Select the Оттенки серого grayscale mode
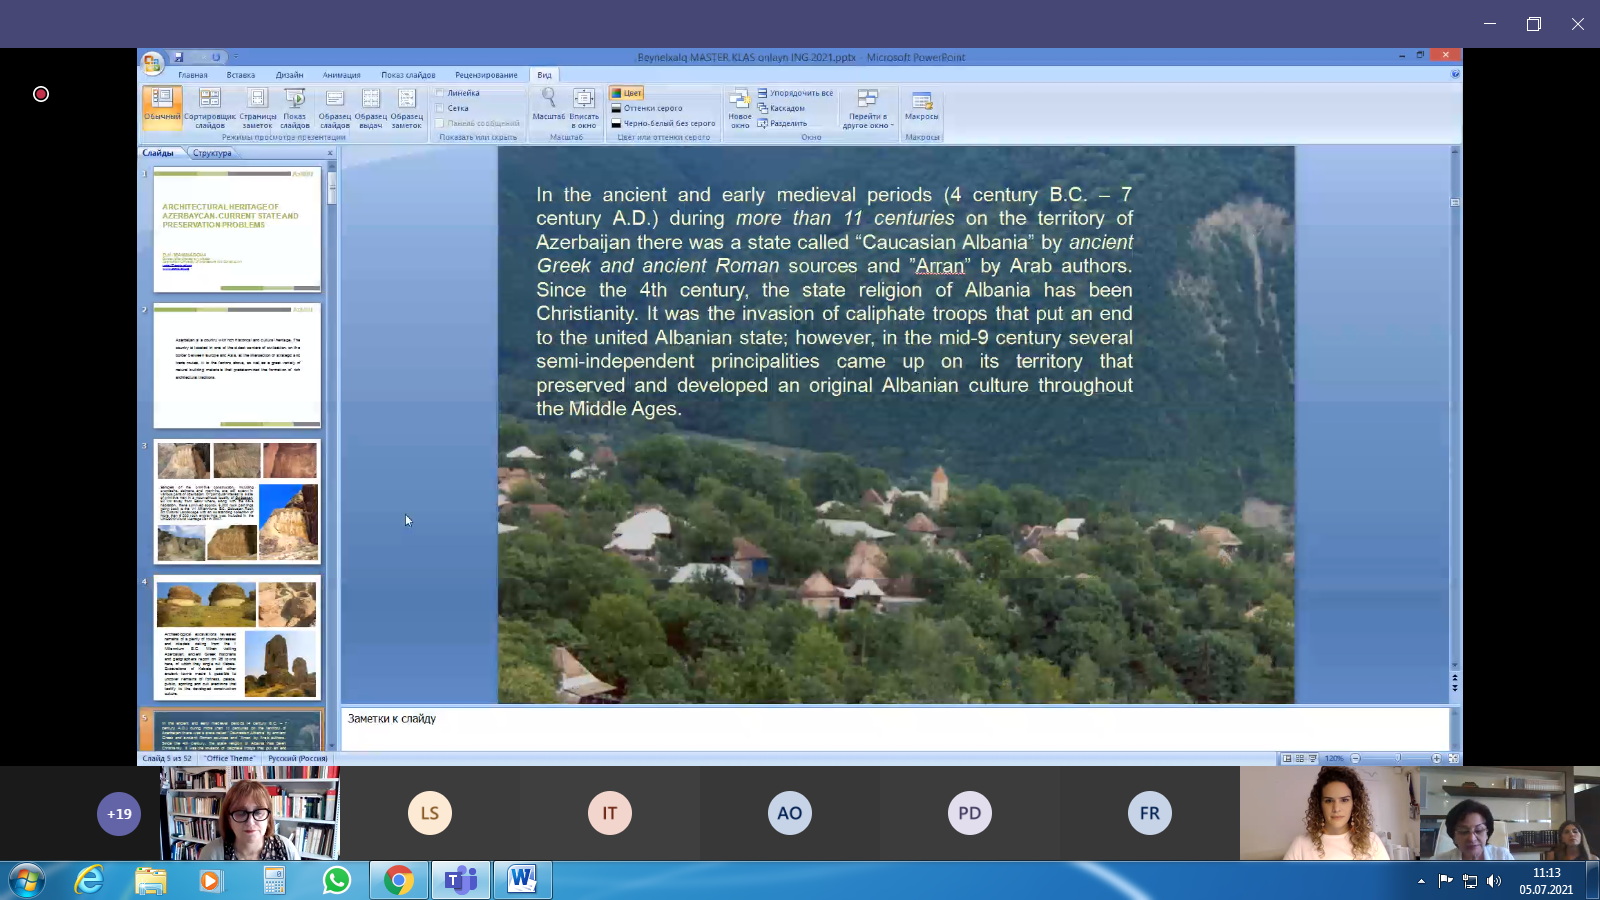Viewport: 1600px width, 900px height. 647,108
